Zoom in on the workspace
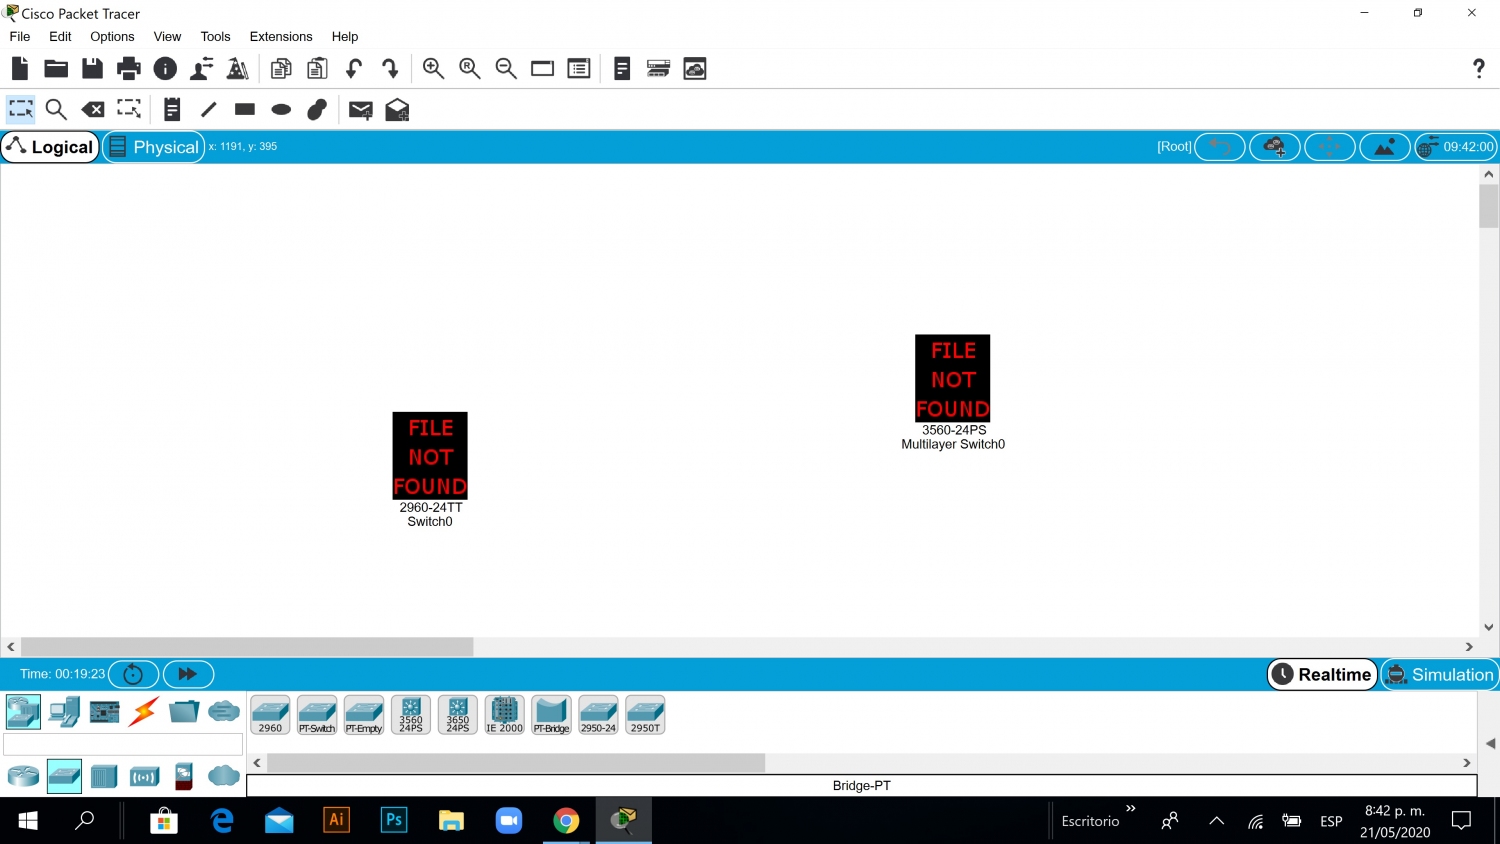The height and width of the screenshot is (844, 1500). coord(433,68)
